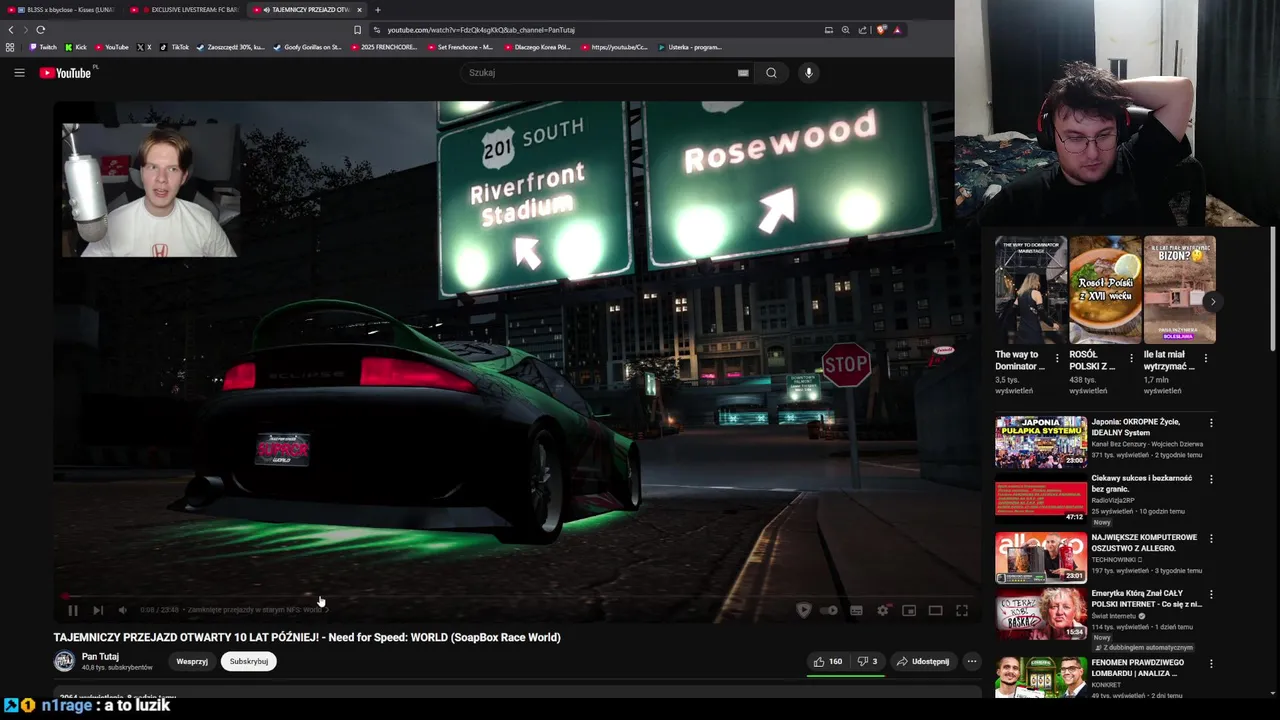Image resolution: width=1280 pixels, height=720 pixels.
Task: Open options for Ciekawy sukces video
Action: point(1211,479)
